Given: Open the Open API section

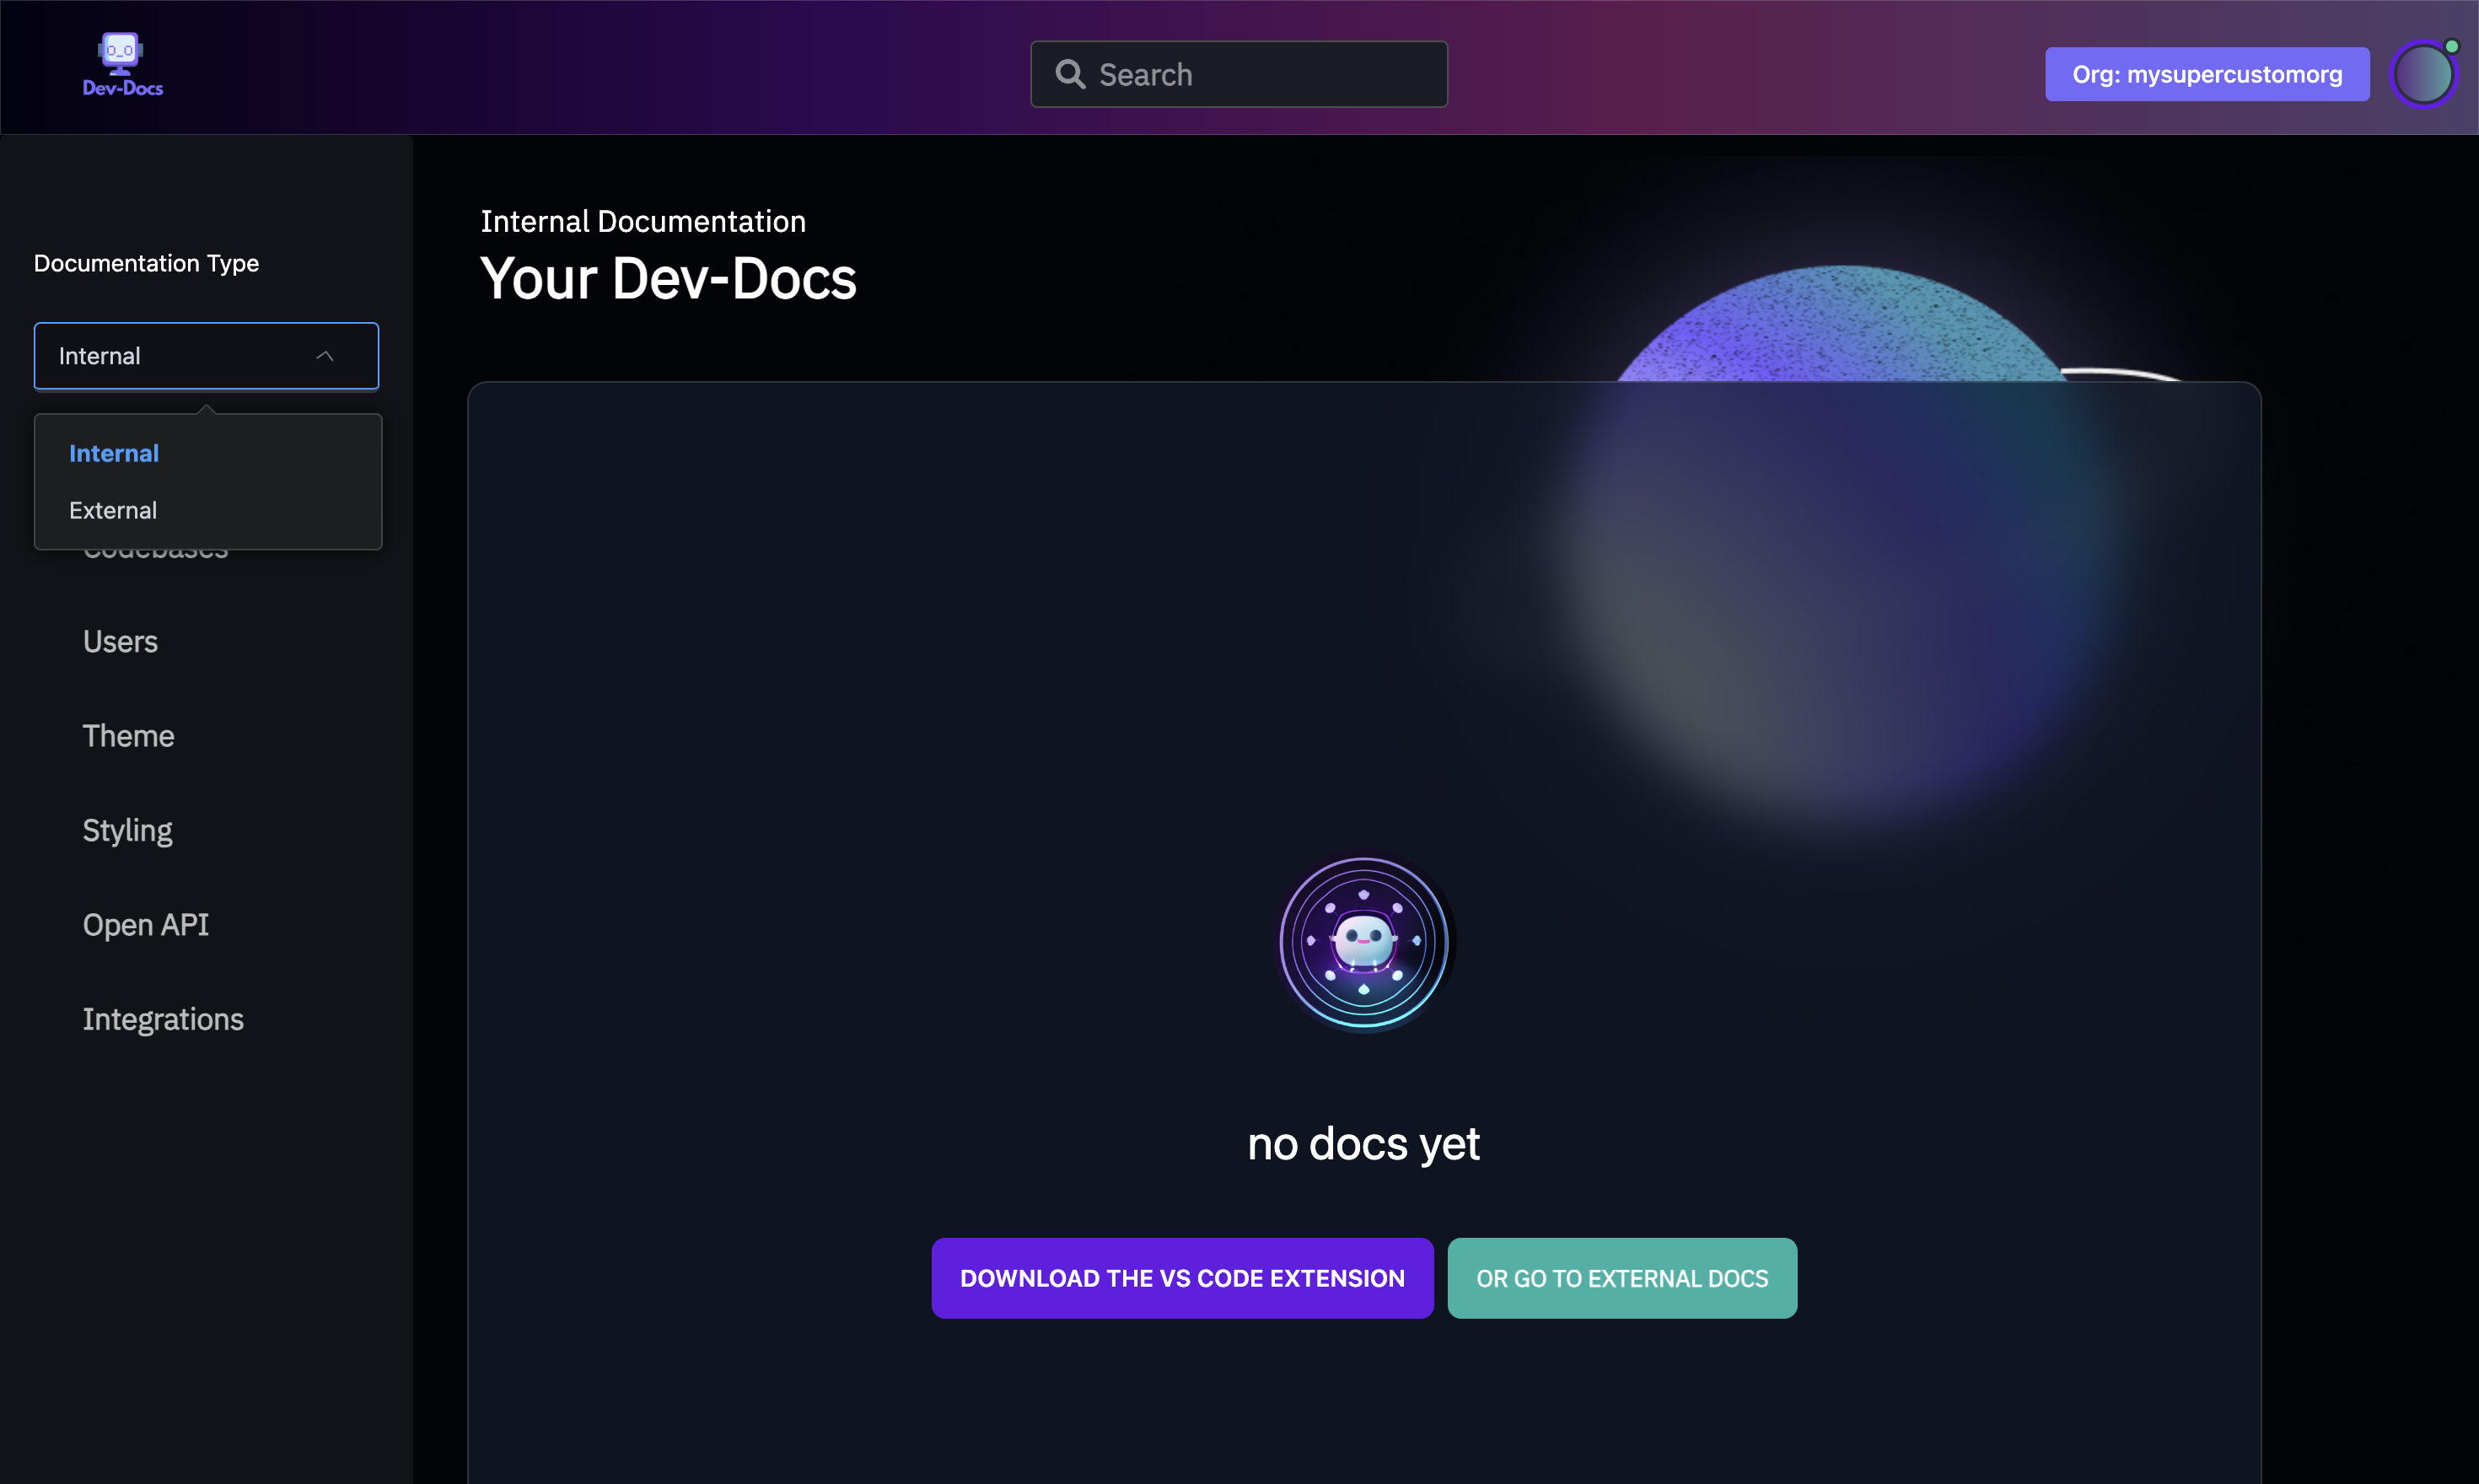Looking at the screenshot, I should tap(146, 924).
